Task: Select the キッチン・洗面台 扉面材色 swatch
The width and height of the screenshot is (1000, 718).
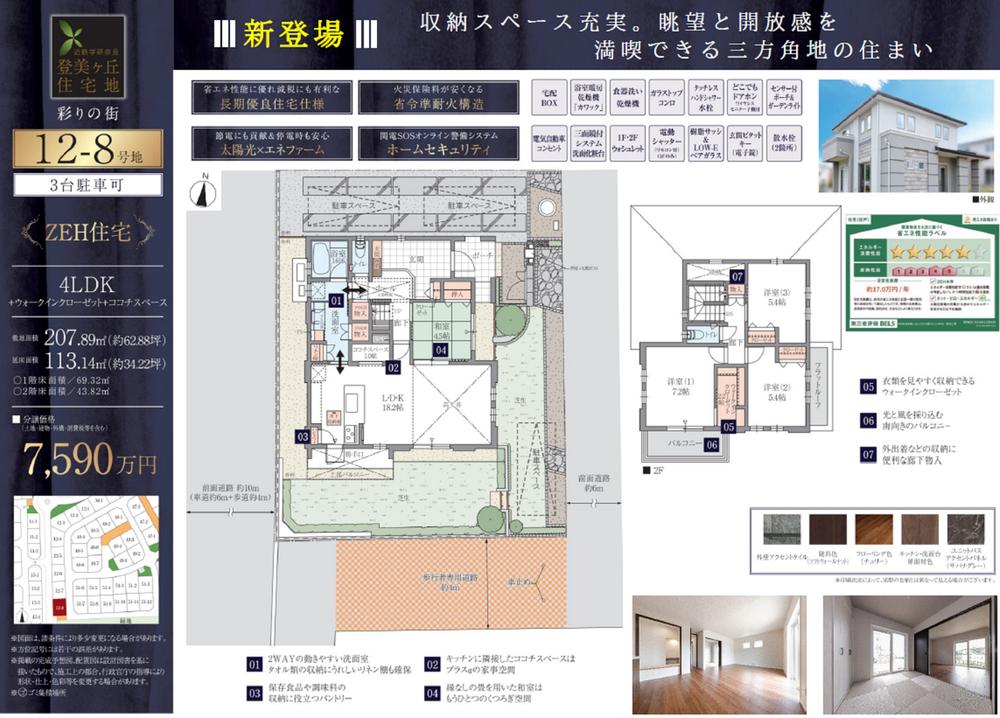Action: click(x=920, y=530)
